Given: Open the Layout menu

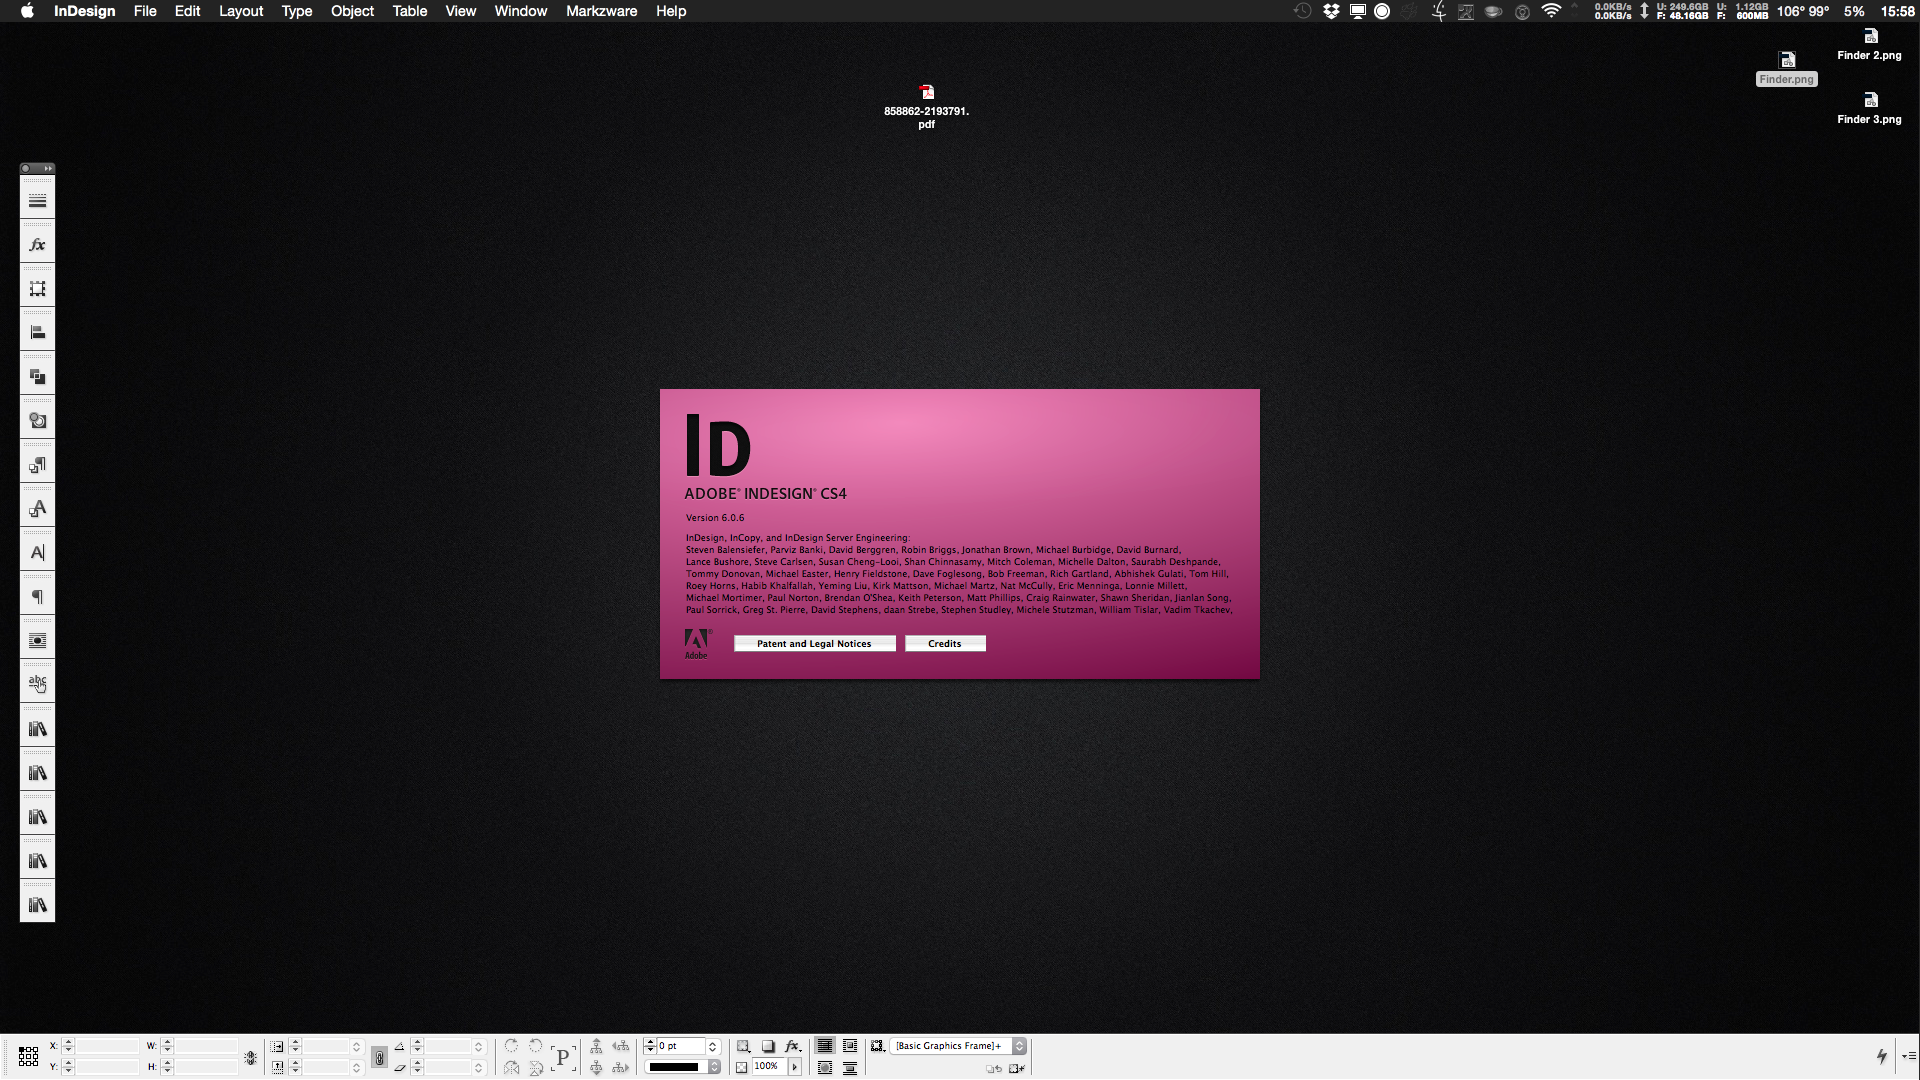Looking at the screenshot, I should pyautogui.click(x=241, y=11).
